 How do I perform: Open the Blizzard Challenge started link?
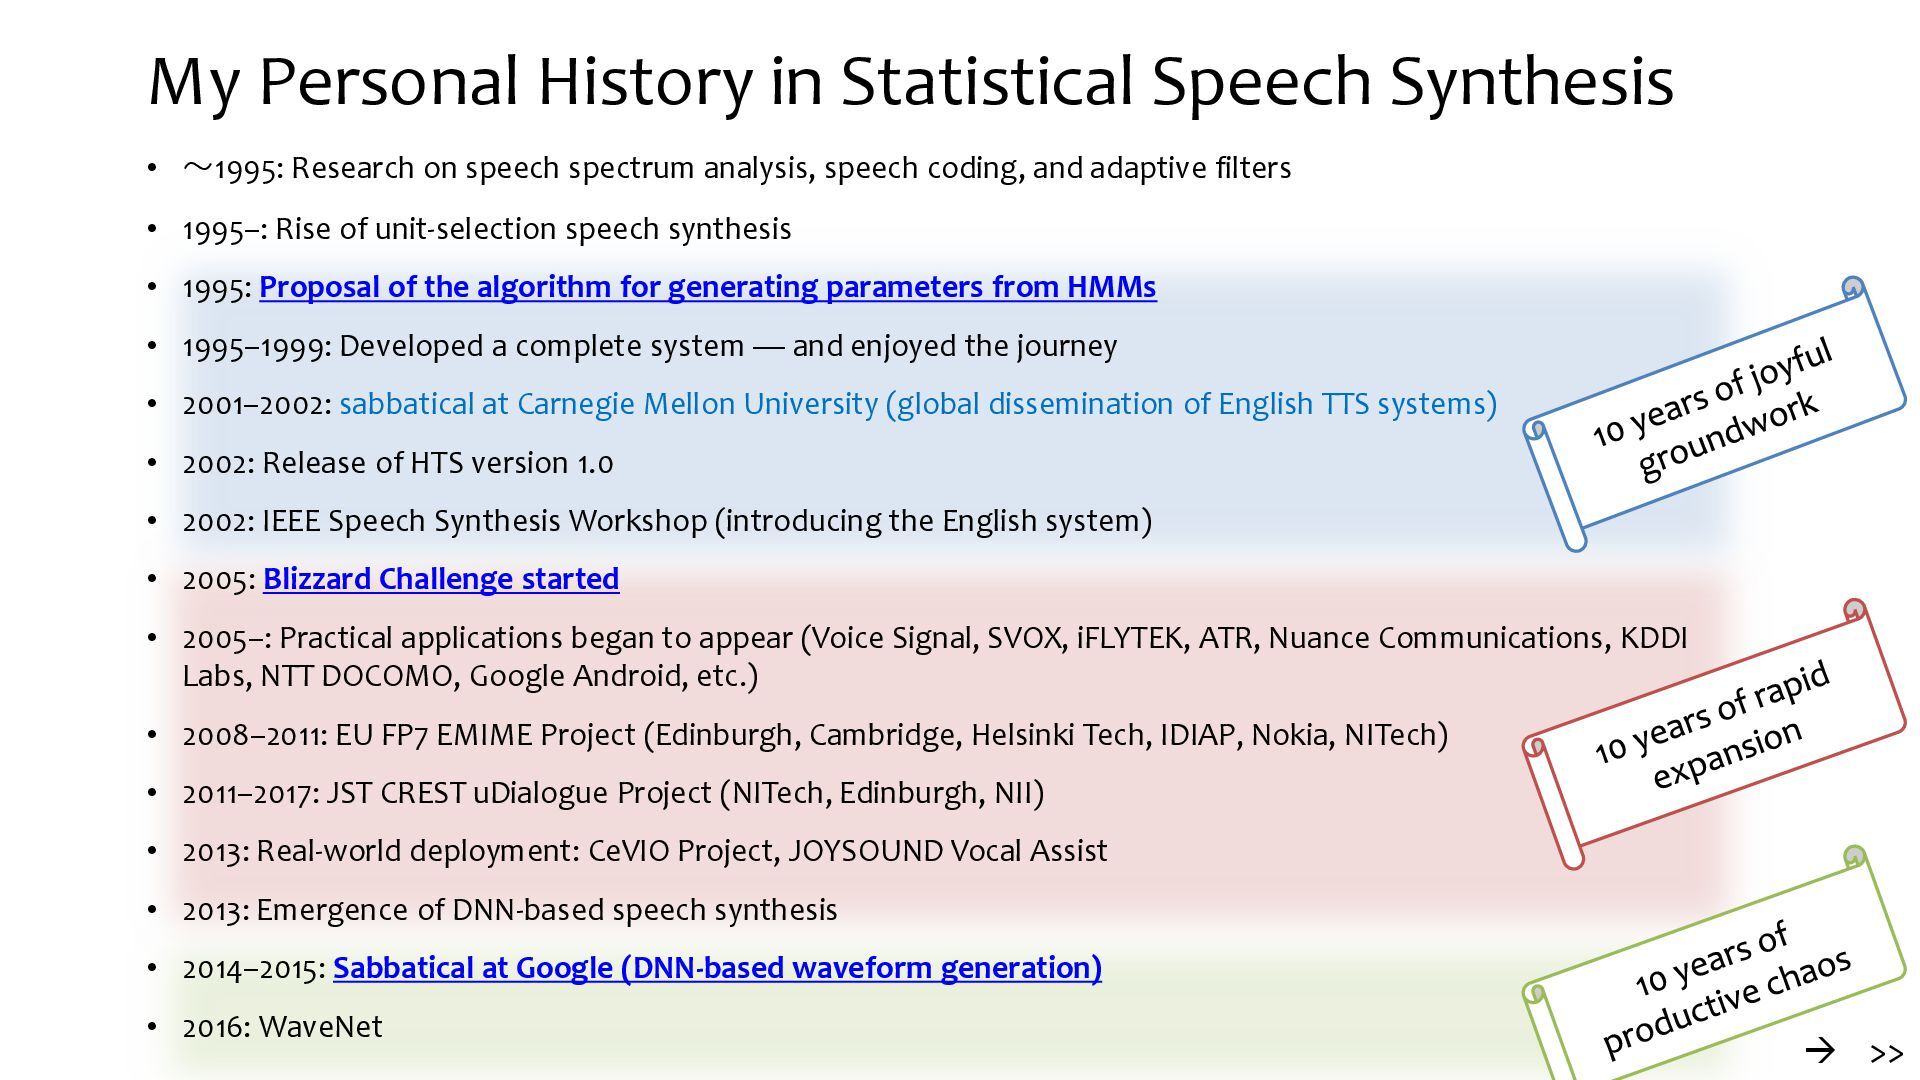441,579
